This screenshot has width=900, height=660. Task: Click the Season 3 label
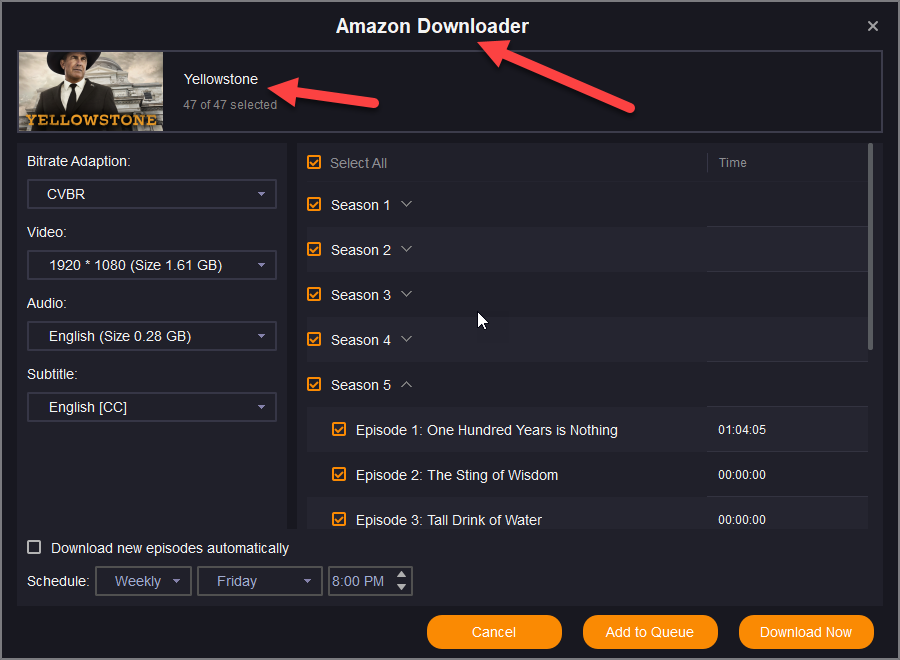(360, 295)
